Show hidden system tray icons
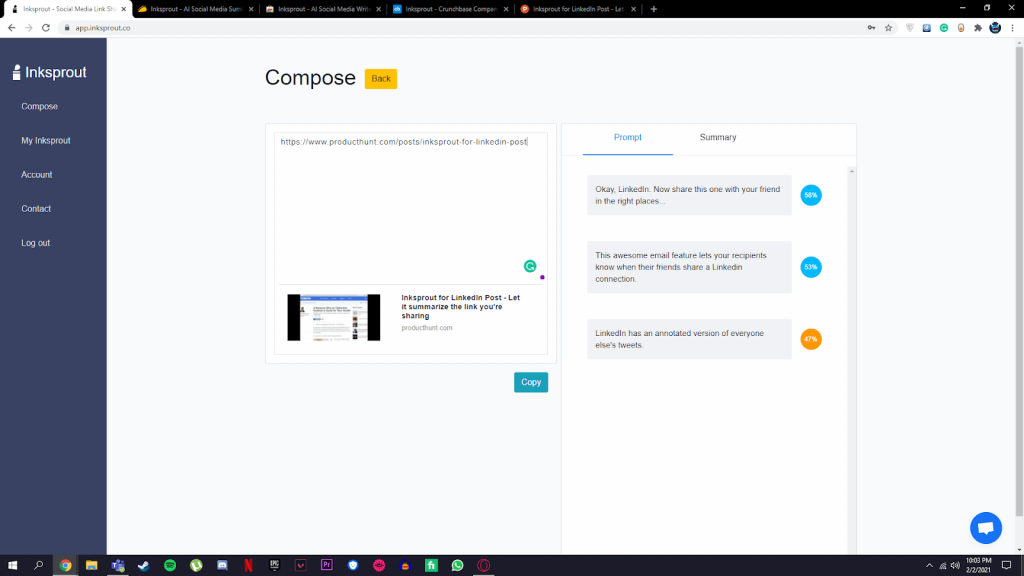The height and width of the screenshot is (576, 1024). (929, 566)
